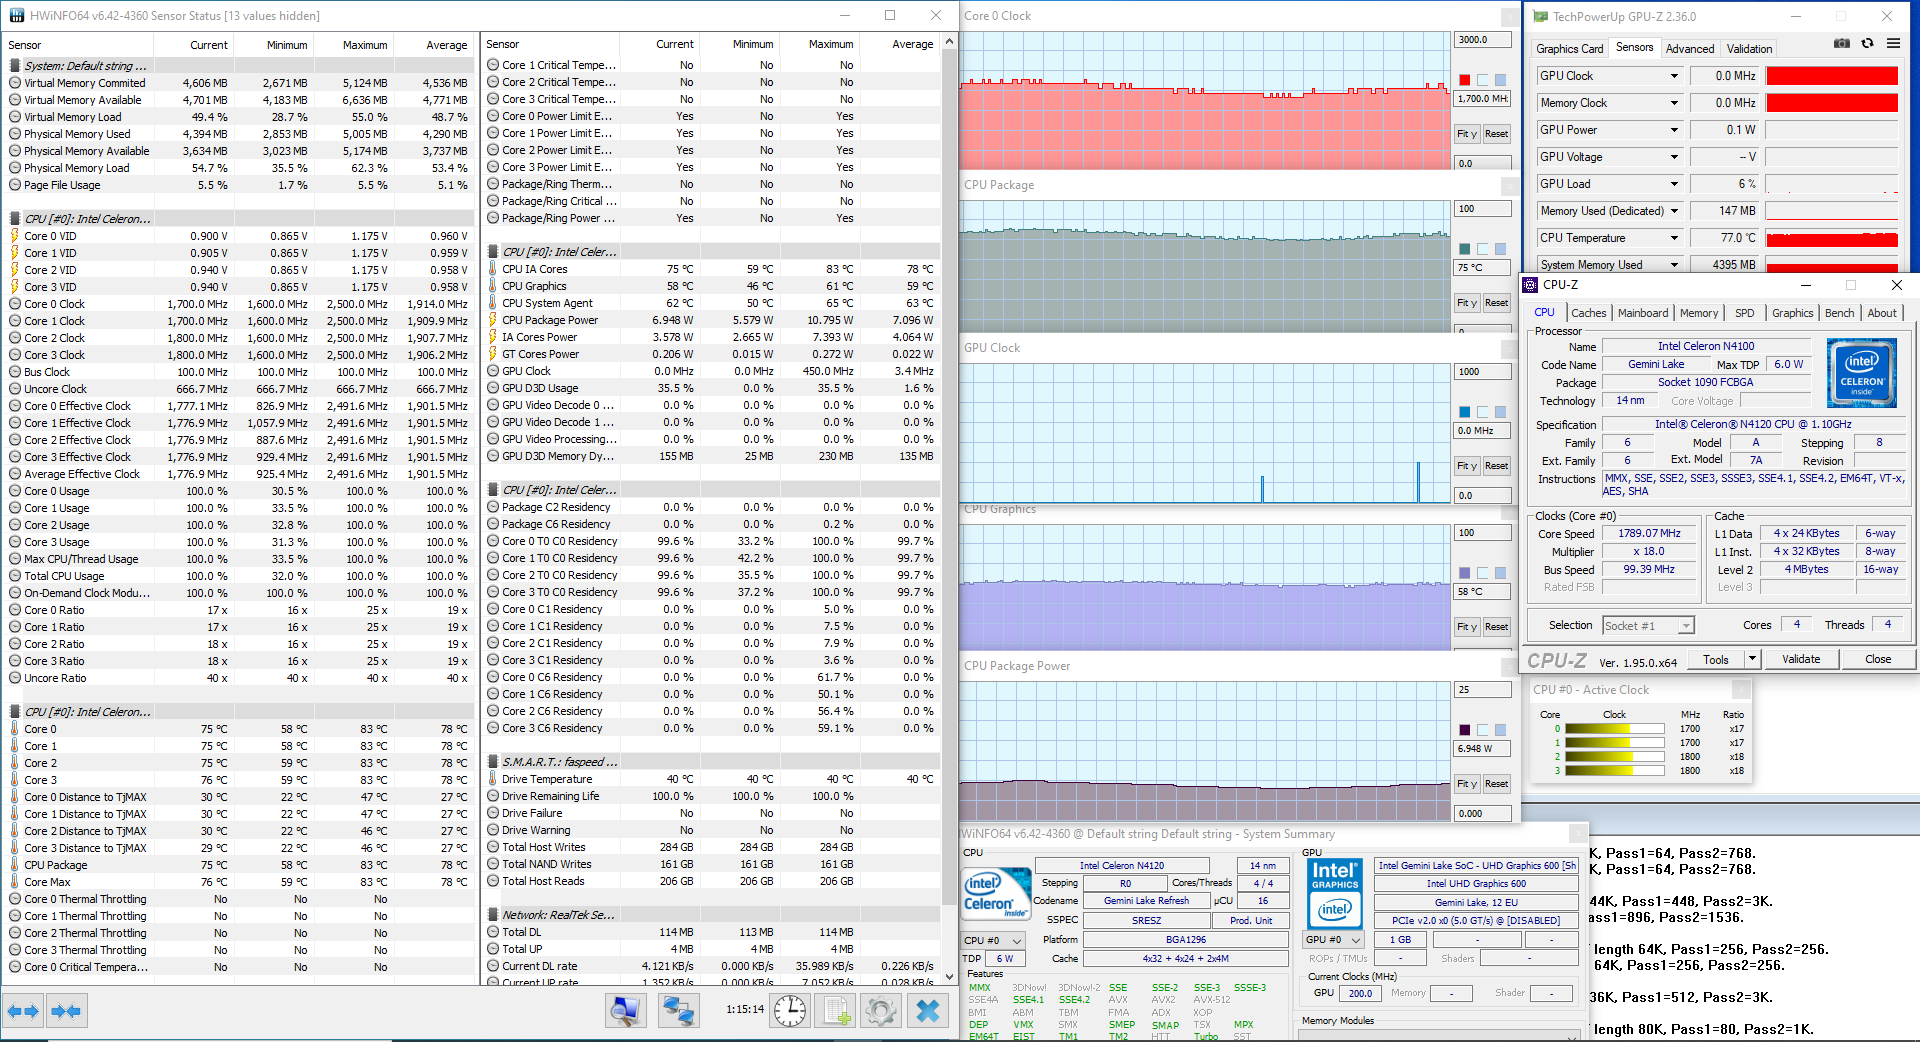Image resolution: width=1920 pixels, height=1042 pixels.
Task: Click the blue toggle box in the CPU Package graph
Action: point(1500,249)
